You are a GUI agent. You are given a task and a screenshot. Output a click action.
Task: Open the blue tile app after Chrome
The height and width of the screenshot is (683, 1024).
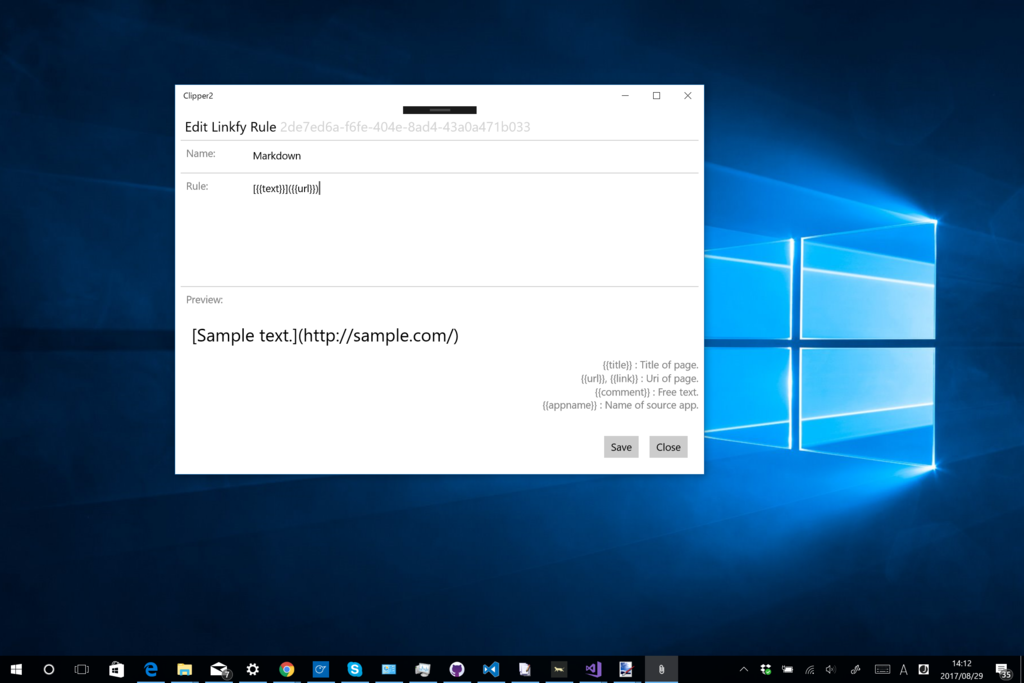[x=321, y=669]
